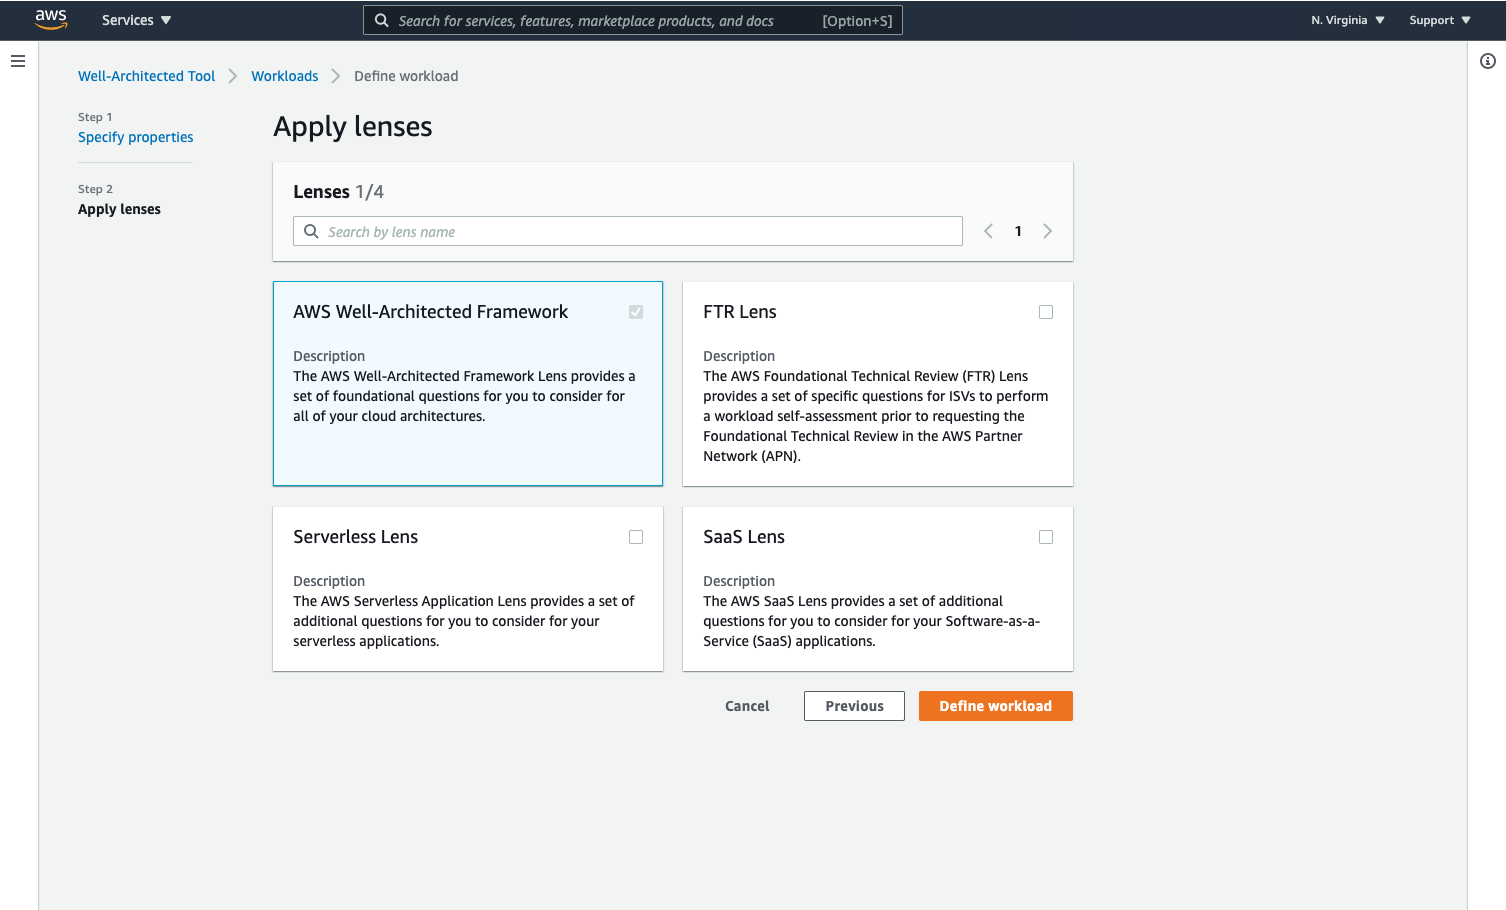Click the Define workload breadcrumb text

tap(406, 76)
